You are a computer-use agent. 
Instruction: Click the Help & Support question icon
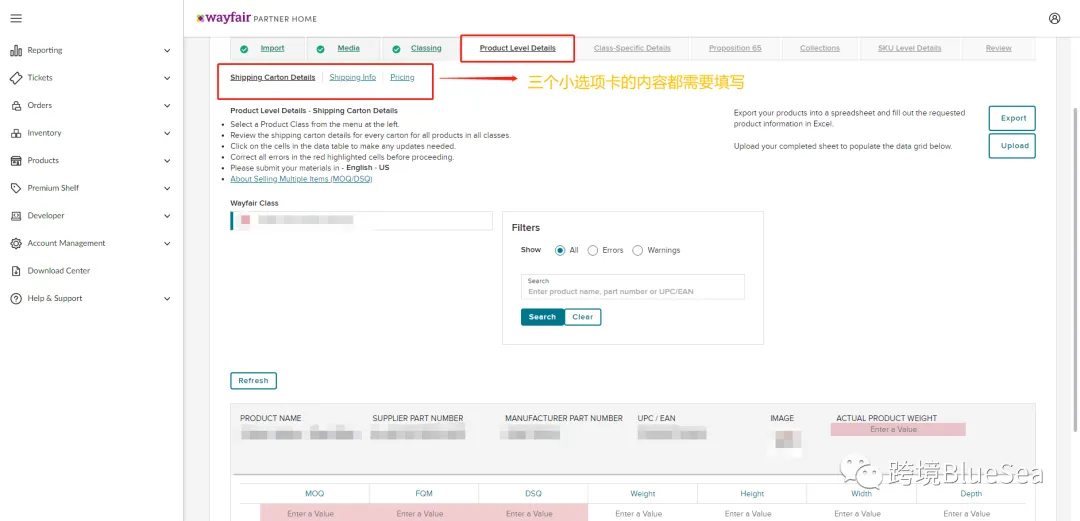point(16,298)
